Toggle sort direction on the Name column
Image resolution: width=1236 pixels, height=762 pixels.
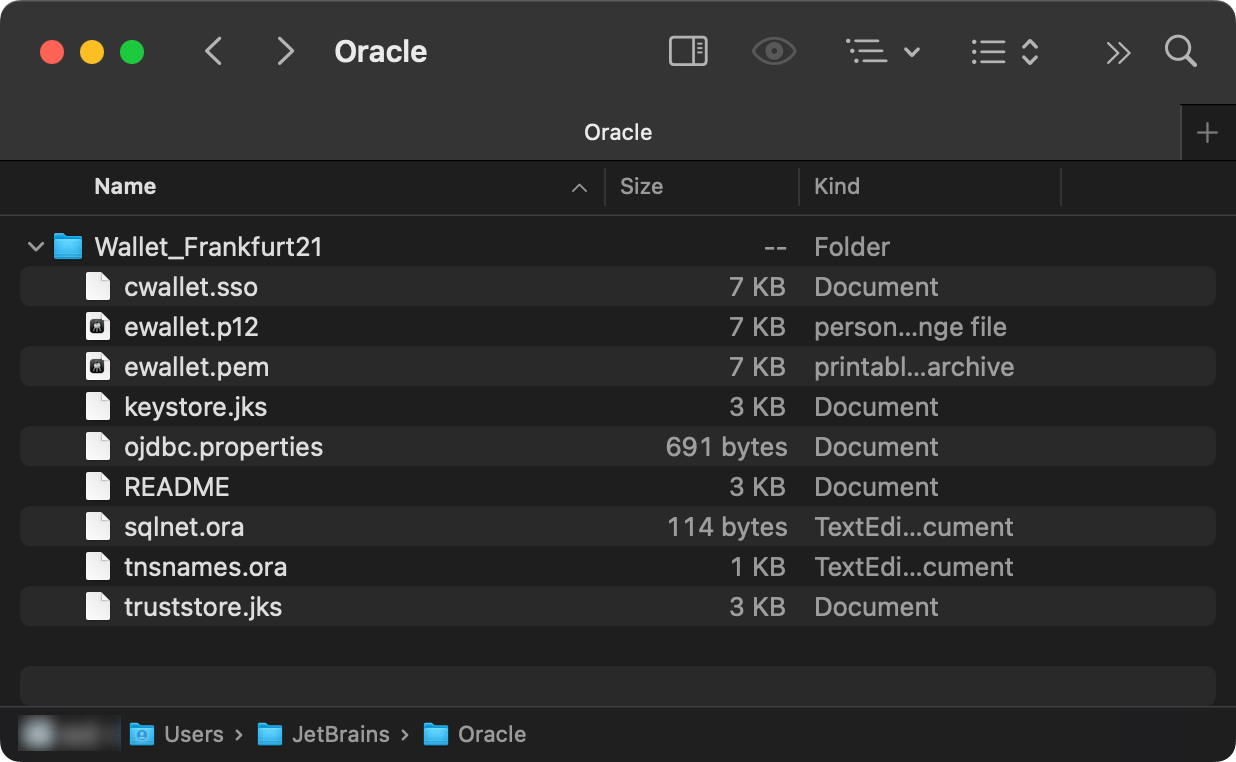point(578,187)
